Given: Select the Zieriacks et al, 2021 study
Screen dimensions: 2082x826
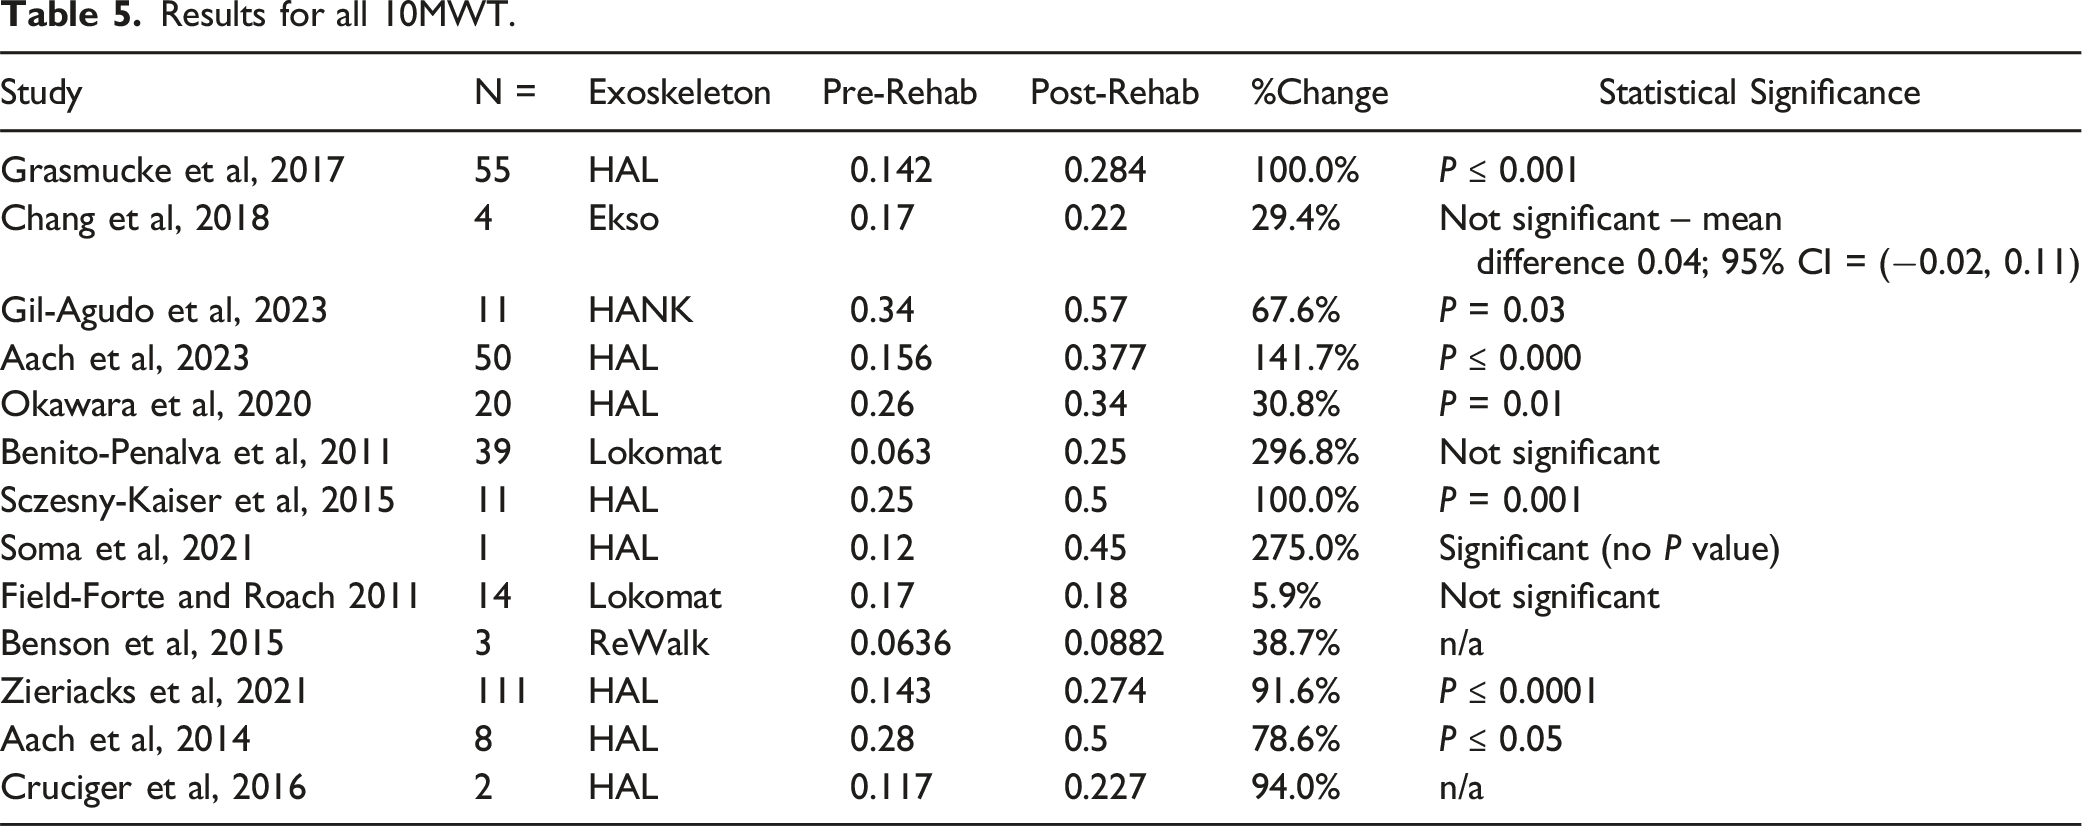Looking at the screenshot, I should 154,691.
